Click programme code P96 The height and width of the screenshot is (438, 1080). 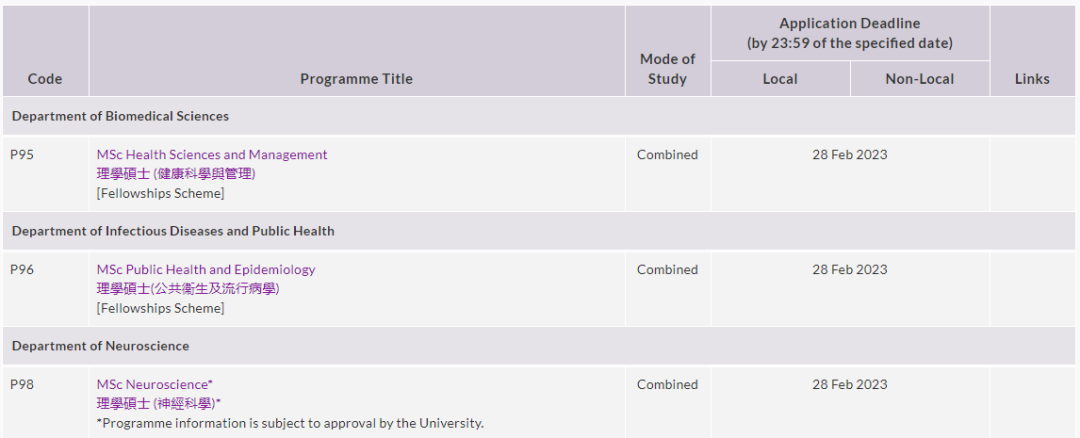22,270
